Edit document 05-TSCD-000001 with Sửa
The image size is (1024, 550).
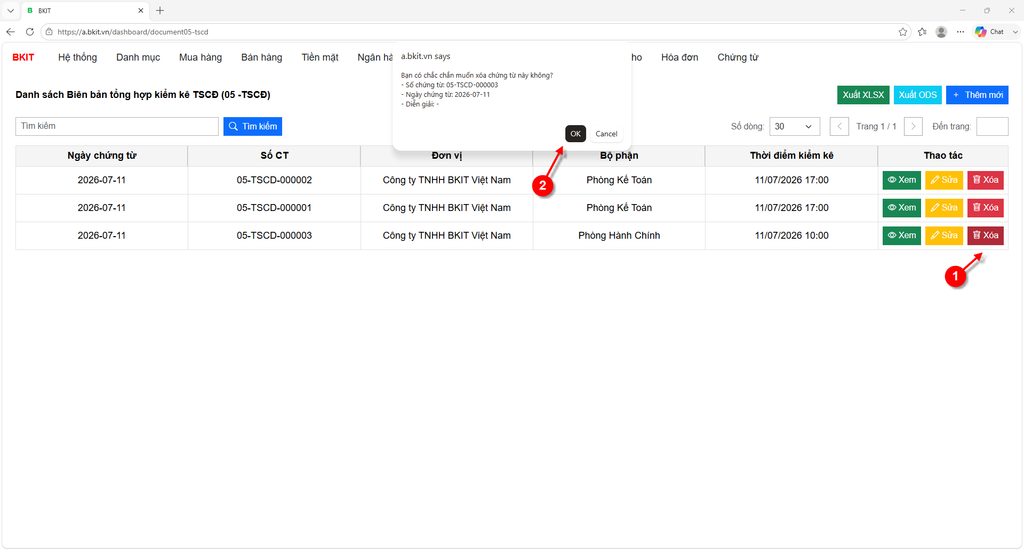tap(944, 208)
